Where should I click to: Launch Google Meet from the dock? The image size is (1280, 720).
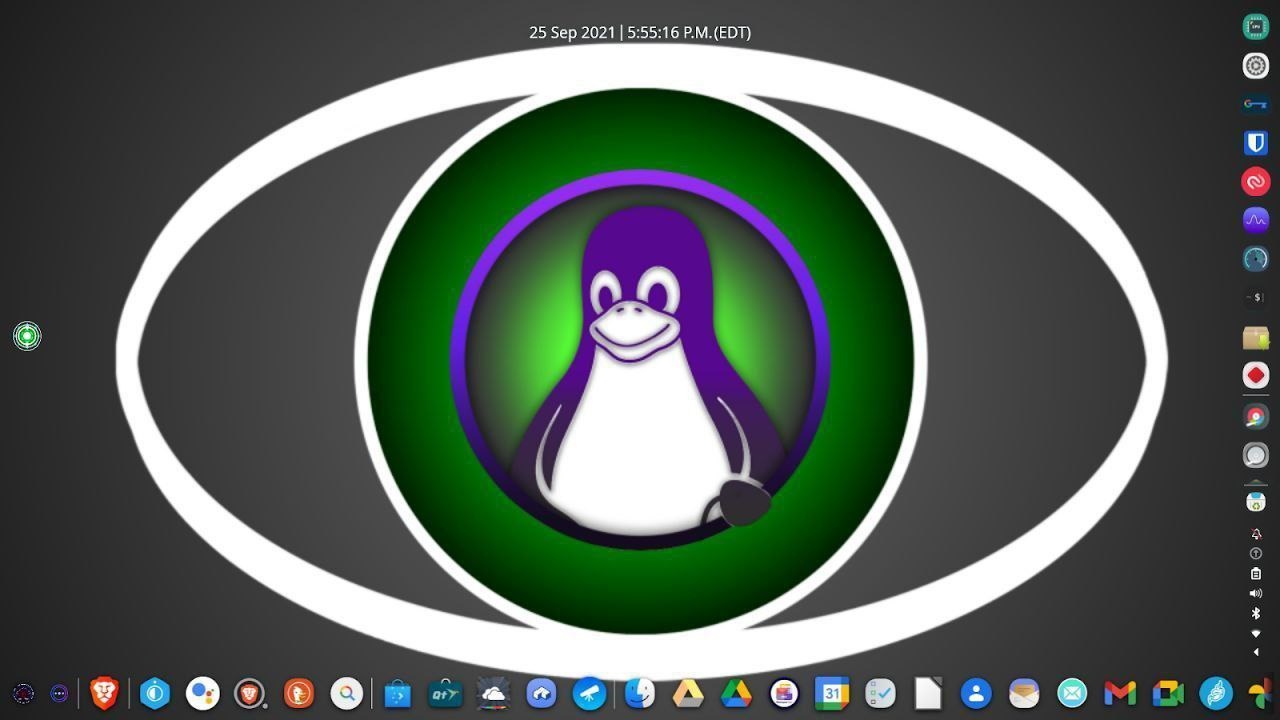coord(1168,693)
